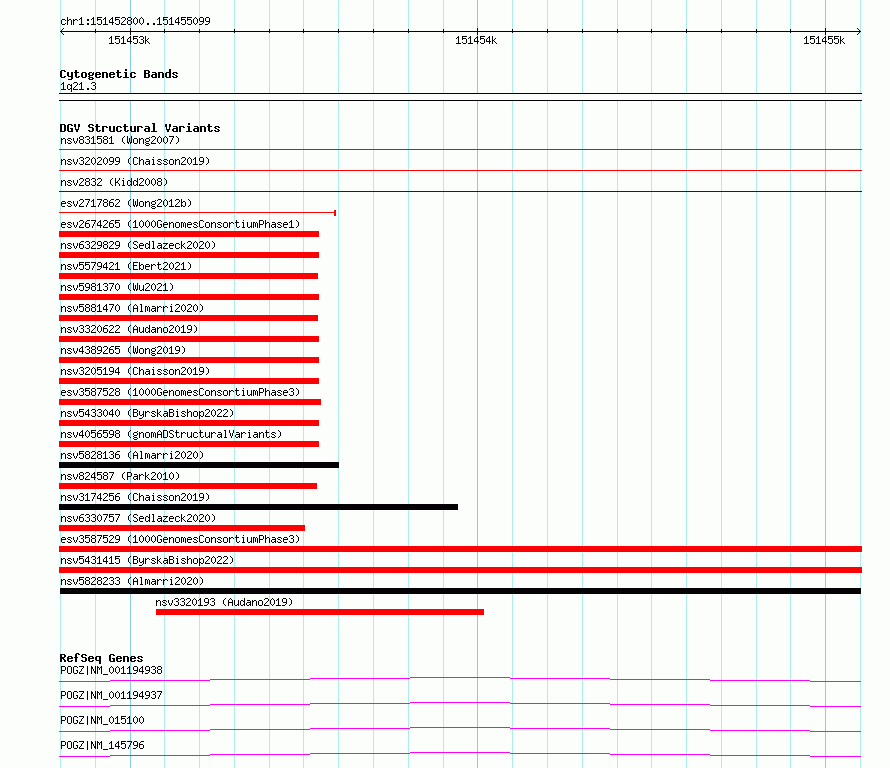Click the Cytogenetic Bands track title

(x=119, y=74)
